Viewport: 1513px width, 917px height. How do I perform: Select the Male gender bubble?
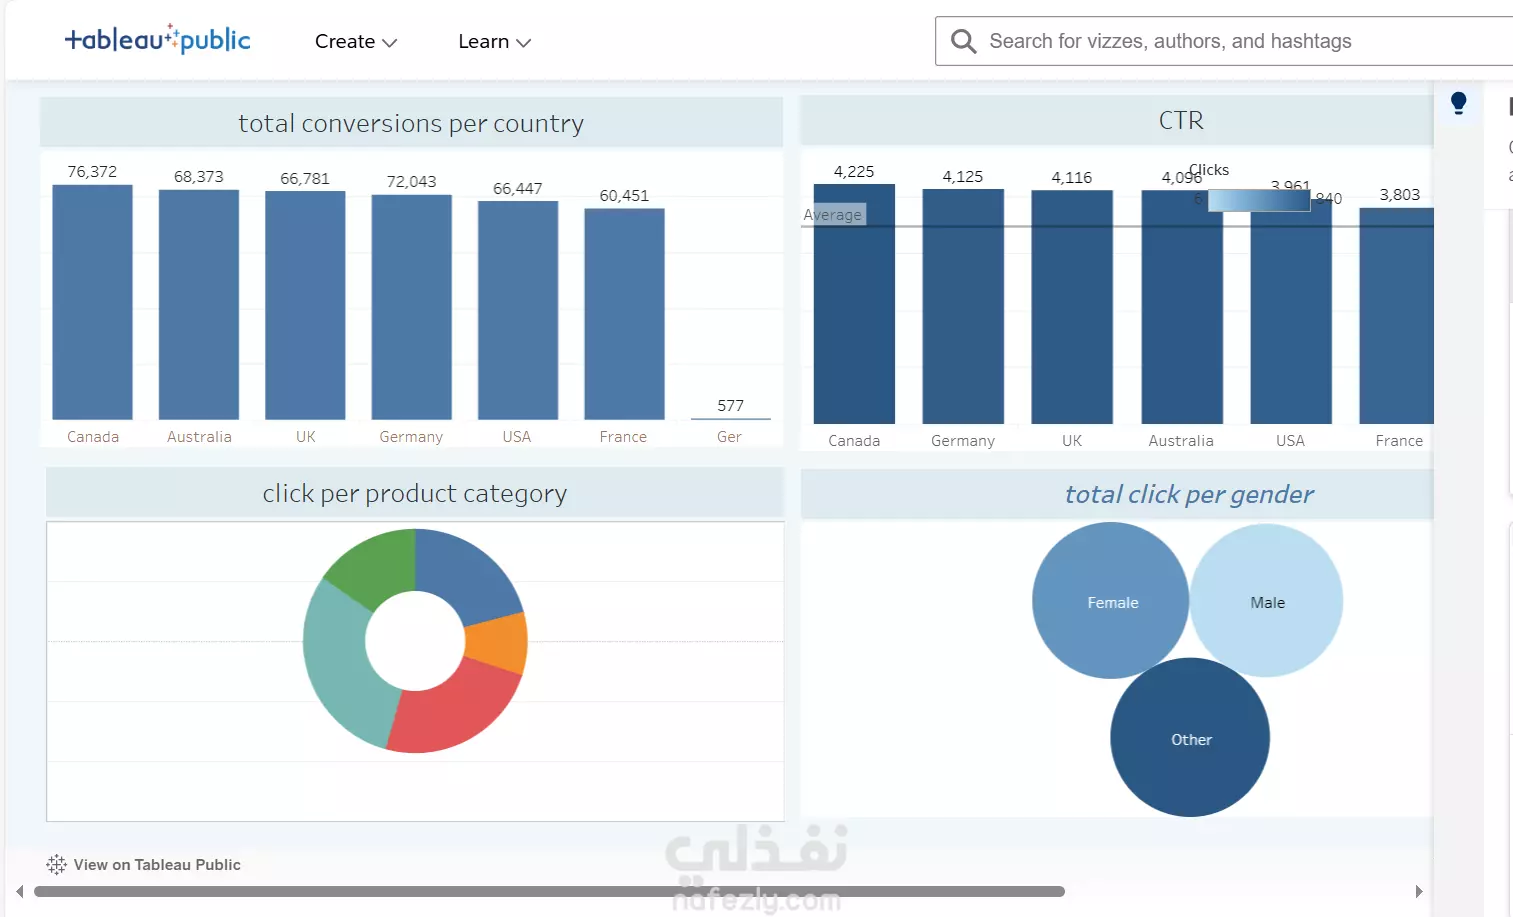[1267, 600]
